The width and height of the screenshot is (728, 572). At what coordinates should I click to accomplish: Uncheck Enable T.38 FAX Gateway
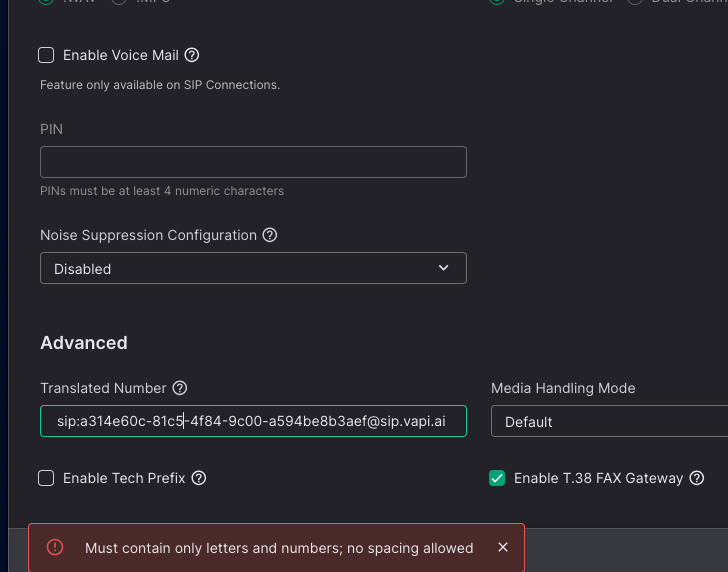(497, 478)
